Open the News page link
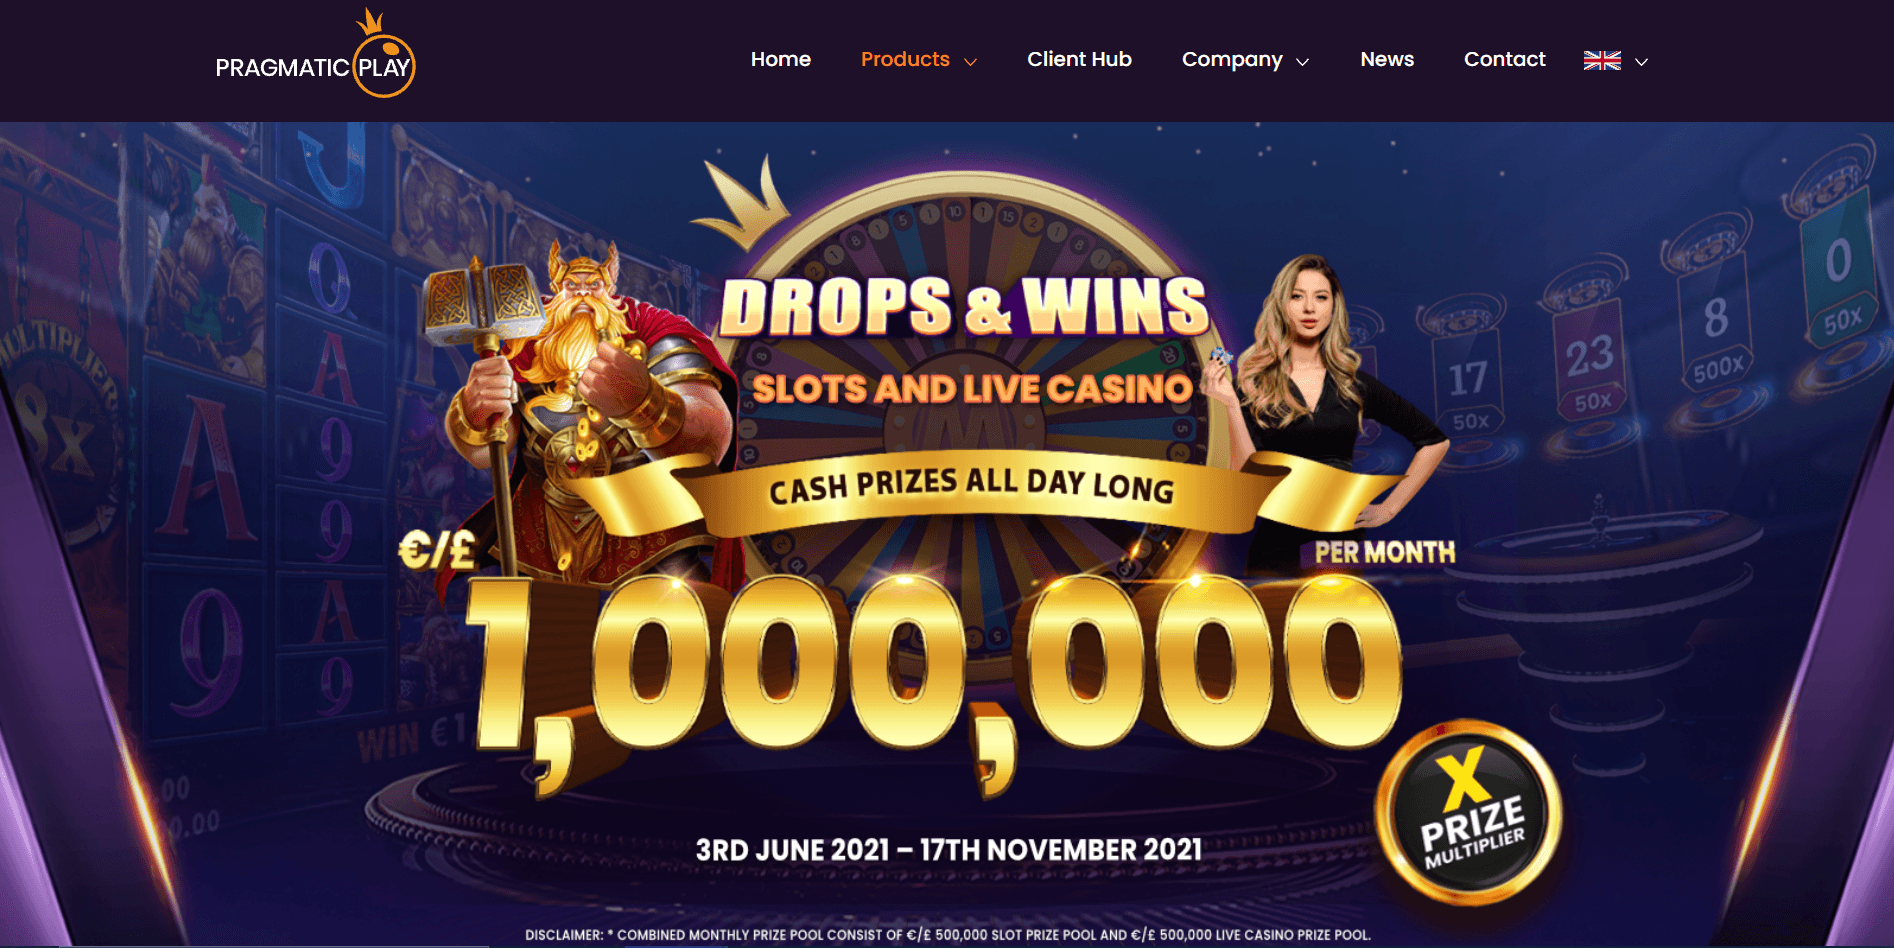 [x=1387, y=59]
